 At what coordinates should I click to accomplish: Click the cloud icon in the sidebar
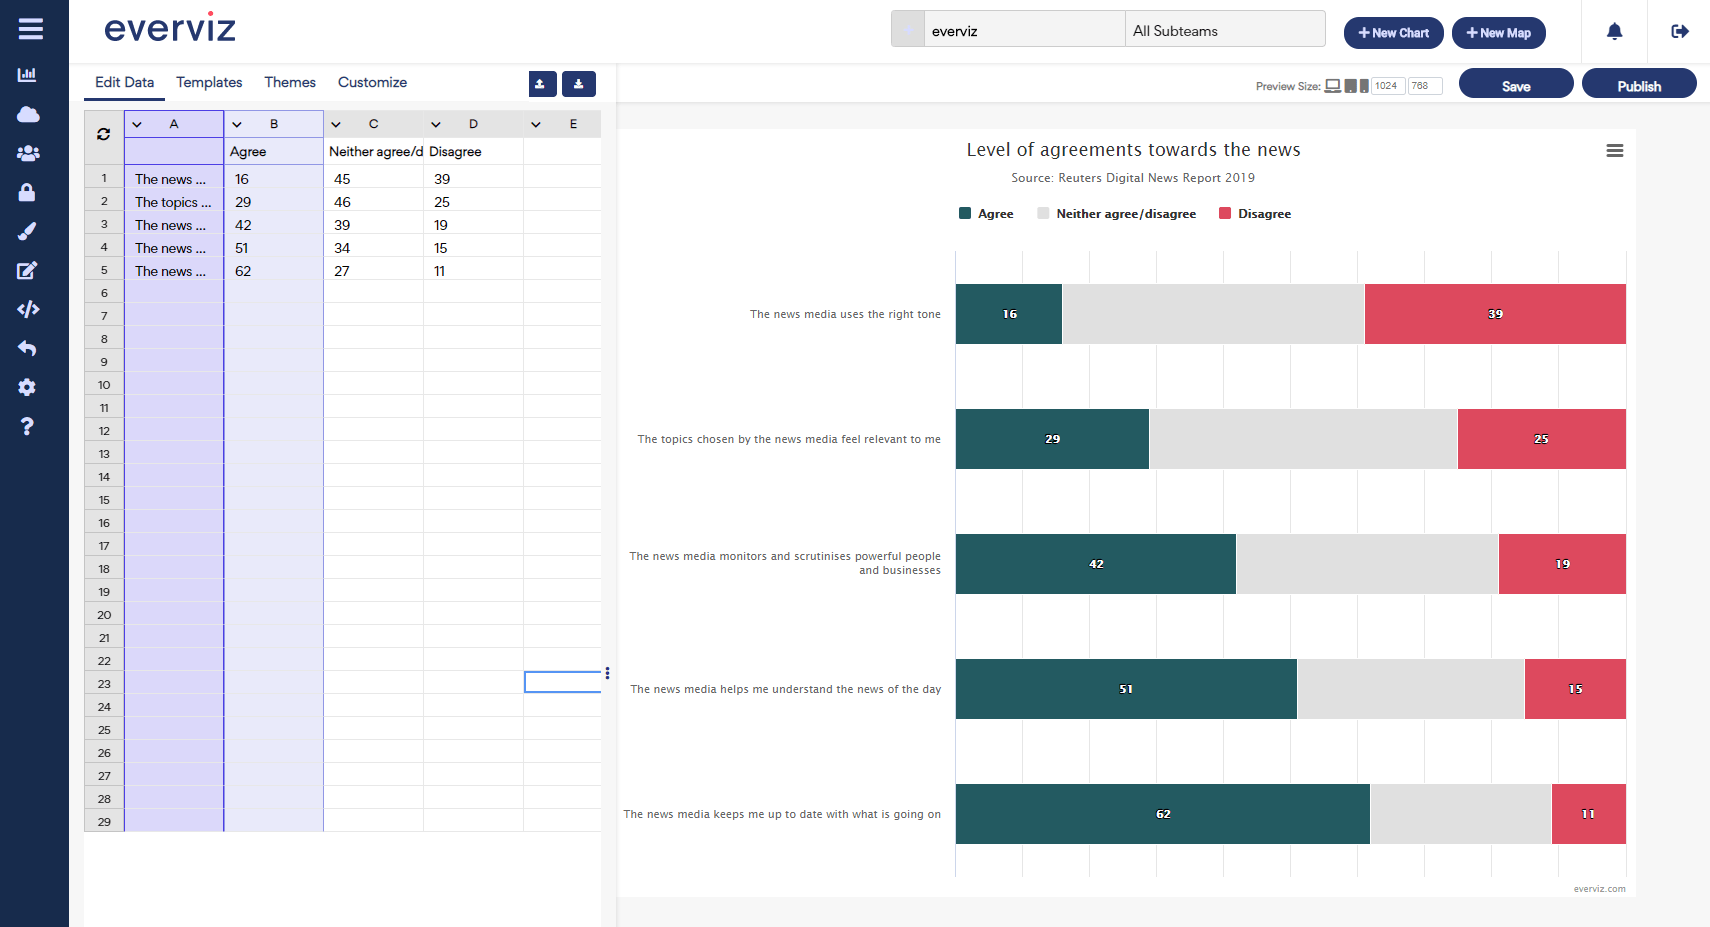click(28, 114)
